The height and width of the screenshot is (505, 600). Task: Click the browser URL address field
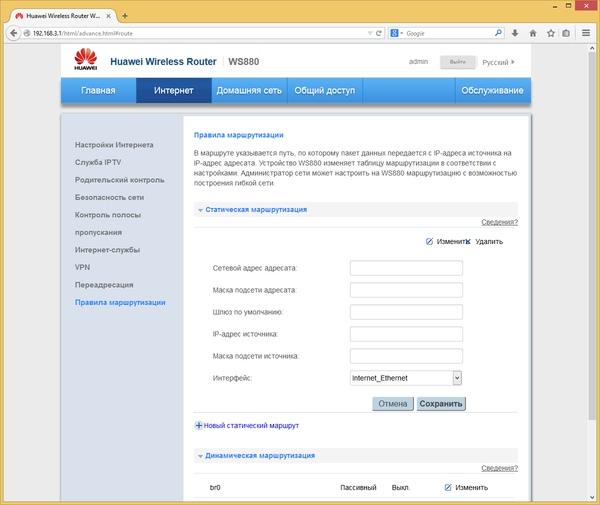click(x=199, y=33)
